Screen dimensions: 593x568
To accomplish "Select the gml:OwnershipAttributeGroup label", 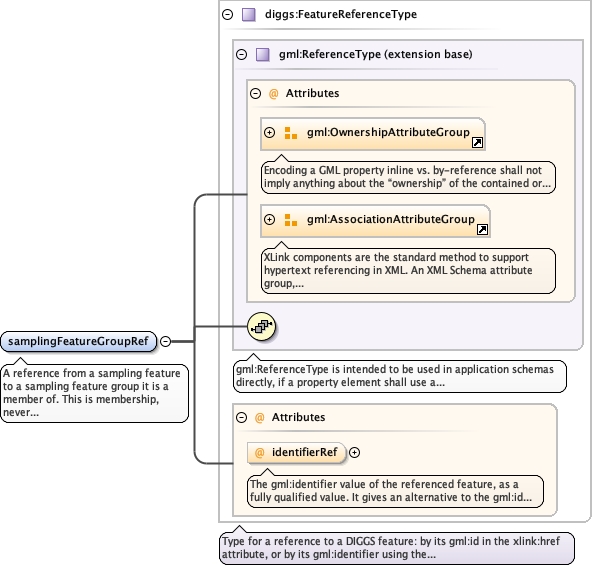I will coord(388,132).
